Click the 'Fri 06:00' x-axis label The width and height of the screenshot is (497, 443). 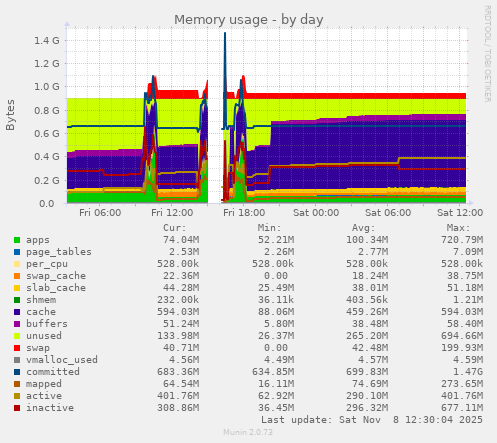click(100, 213)
